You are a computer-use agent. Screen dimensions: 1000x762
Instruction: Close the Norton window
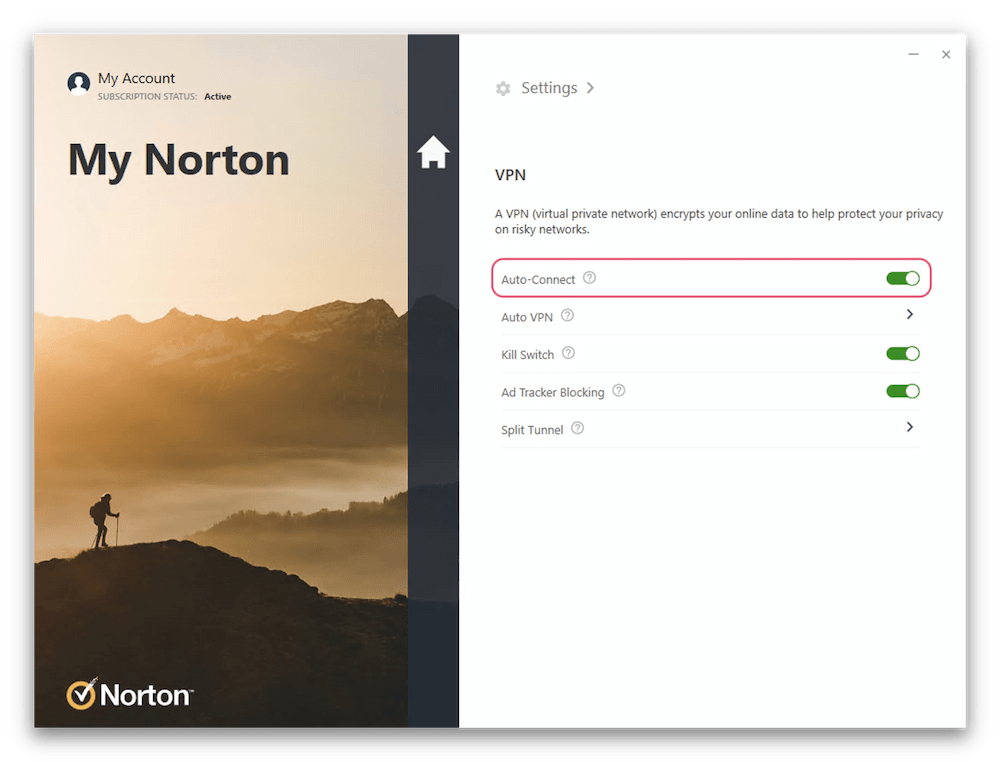[x=946, y=55]
